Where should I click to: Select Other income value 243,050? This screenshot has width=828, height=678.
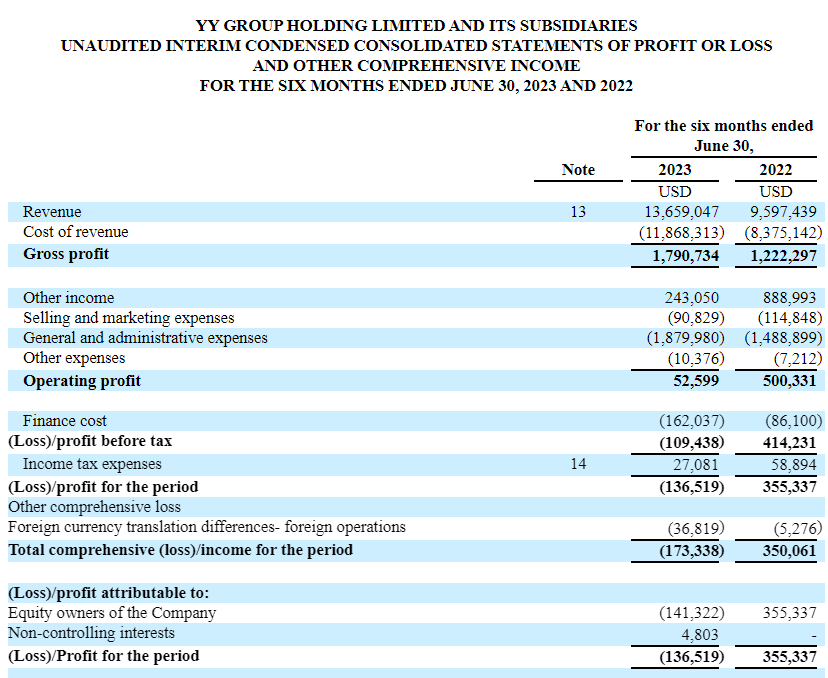coord(692,298)
